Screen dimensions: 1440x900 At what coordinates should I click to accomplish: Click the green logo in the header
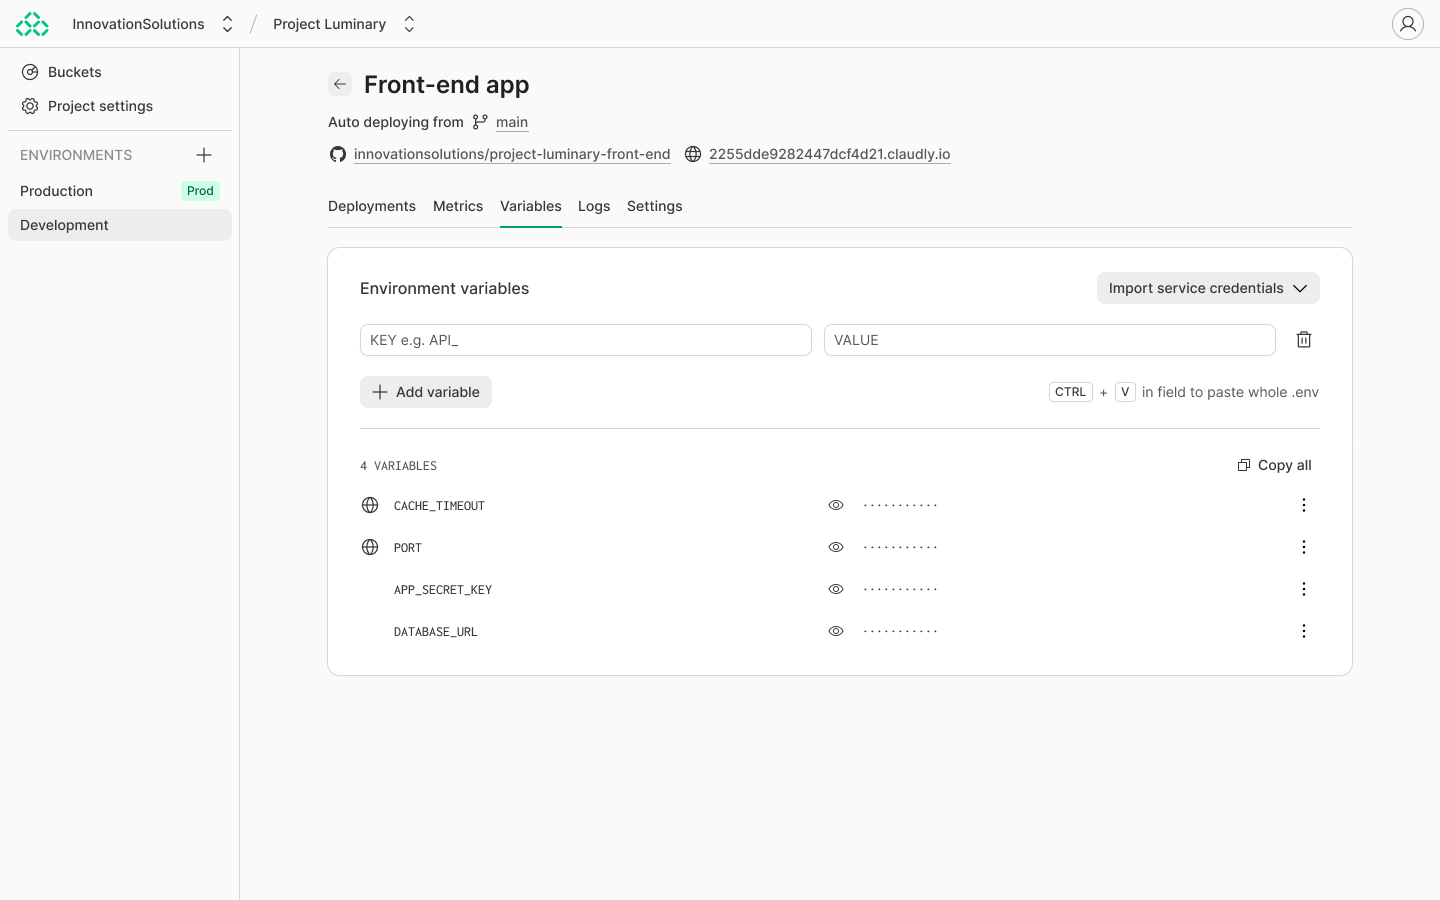(32, 24)
